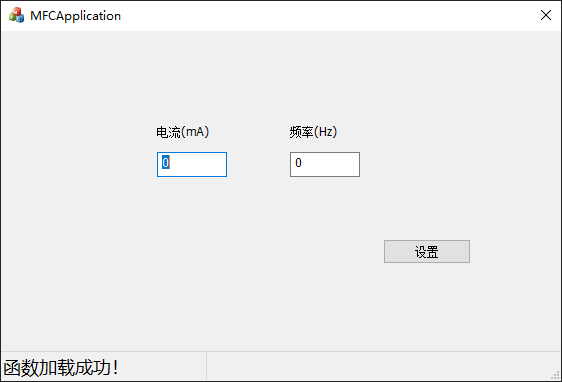
Task: Click the status bar pane divider line
Action: pos(206,367)
